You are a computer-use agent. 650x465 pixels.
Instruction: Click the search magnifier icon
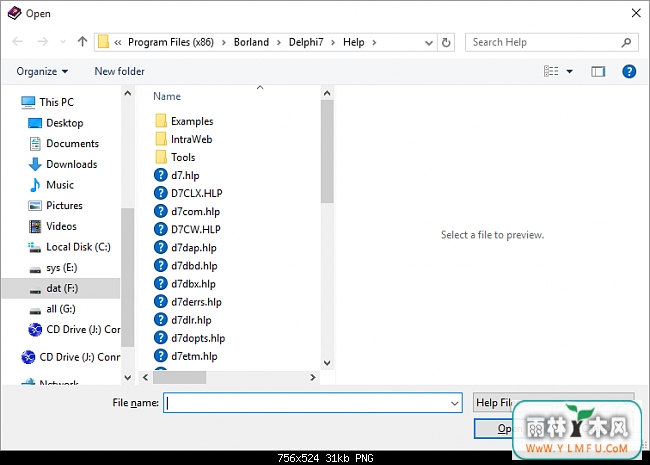tap(626, 42)
